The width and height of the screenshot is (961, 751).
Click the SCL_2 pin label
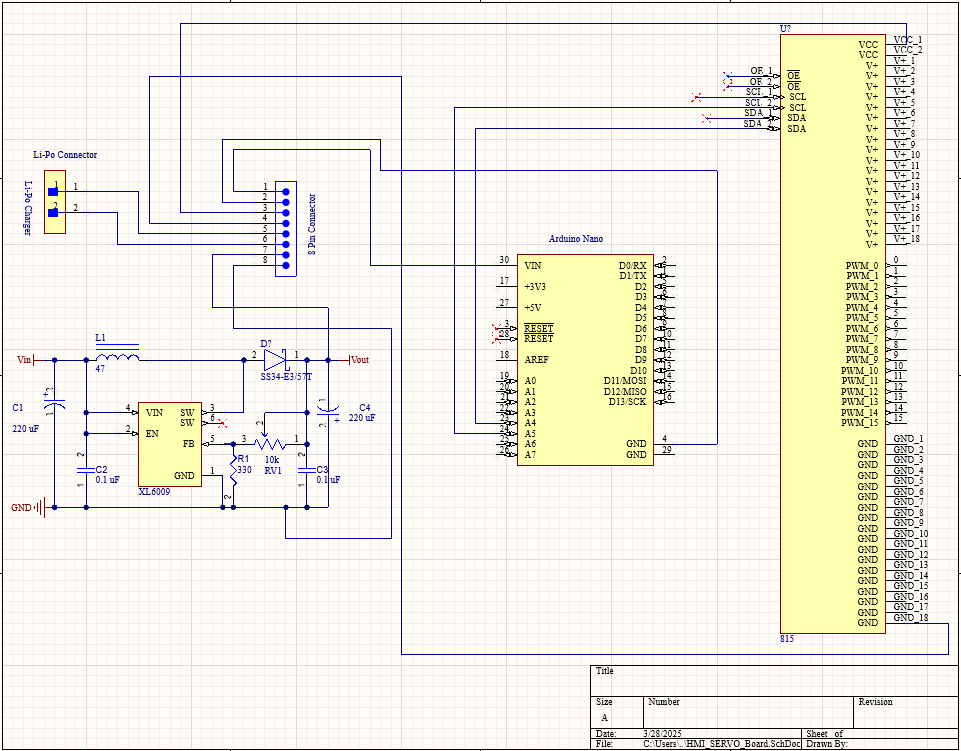(x=758, y=102)
